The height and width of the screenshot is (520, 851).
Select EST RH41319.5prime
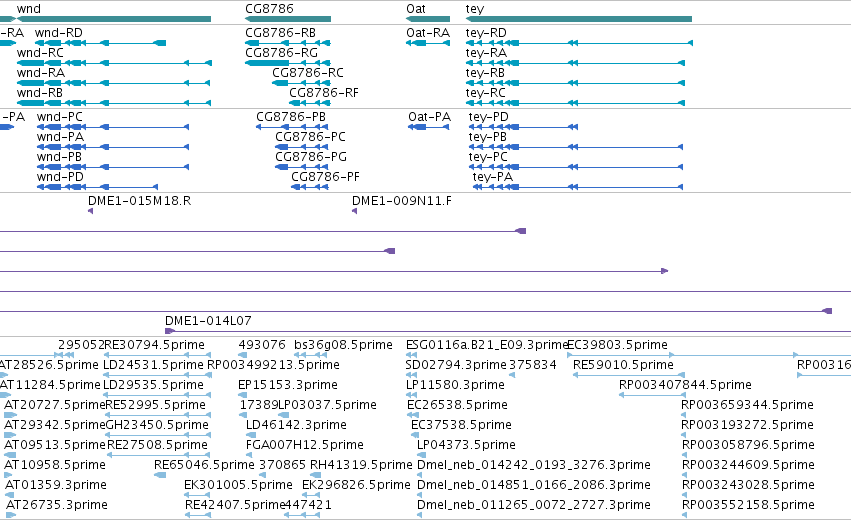point(361,465)
